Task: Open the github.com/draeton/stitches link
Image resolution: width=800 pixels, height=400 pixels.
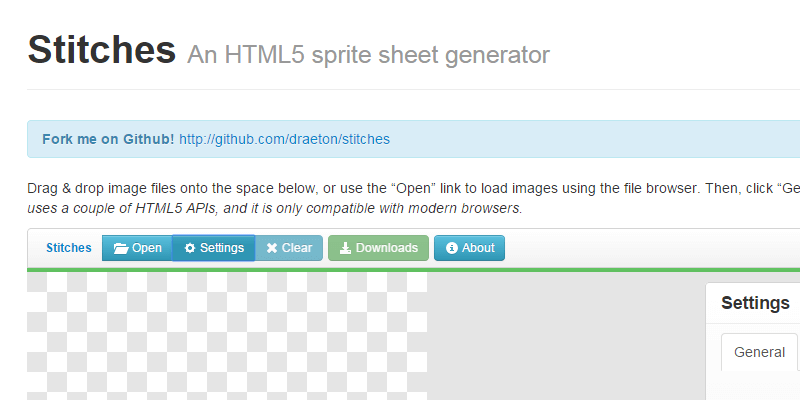Action: tap(284, 139)
